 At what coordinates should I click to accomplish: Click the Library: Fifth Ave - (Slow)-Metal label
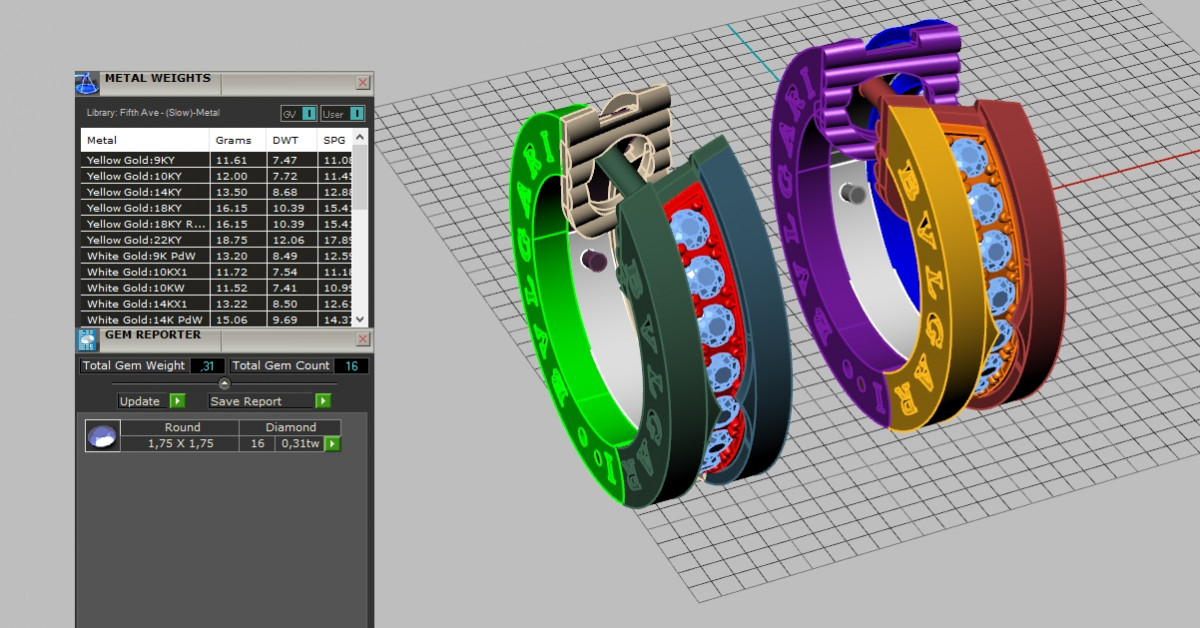click(153, 113)
